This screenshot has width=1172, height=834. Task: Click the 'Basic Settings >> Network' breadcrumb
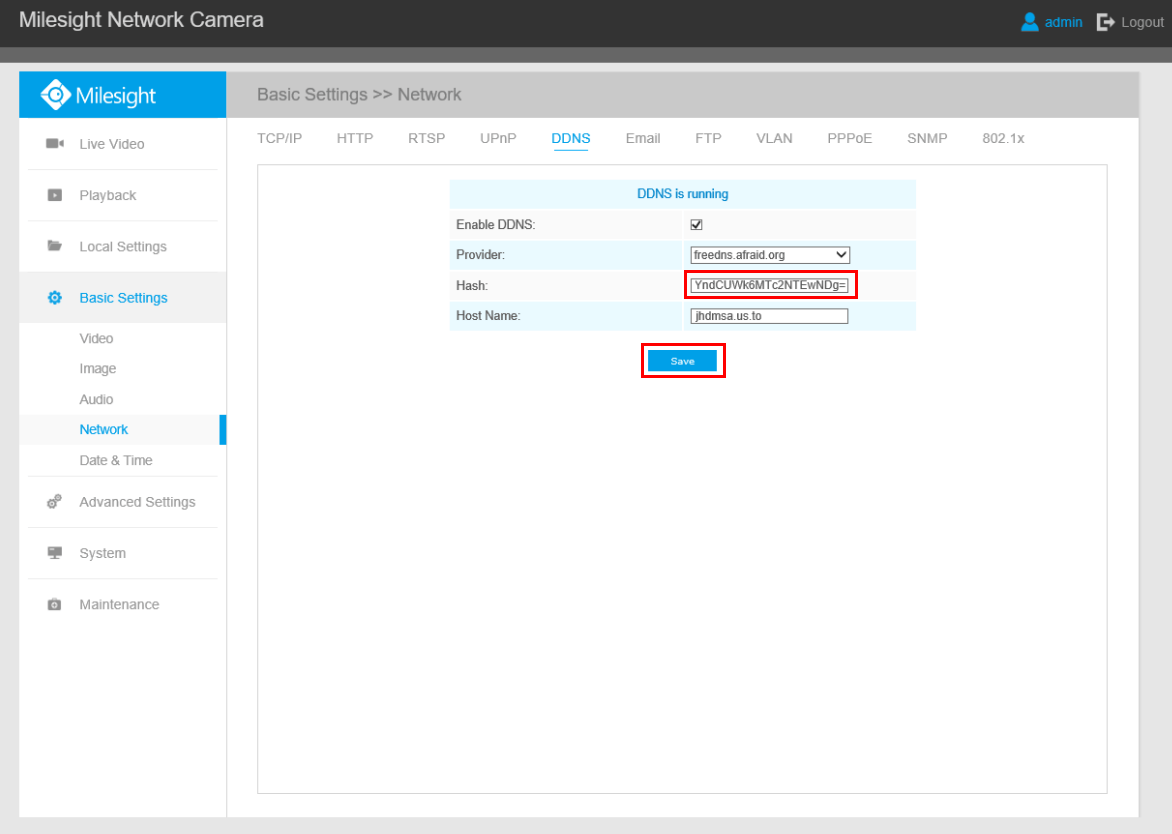[359, 95]
